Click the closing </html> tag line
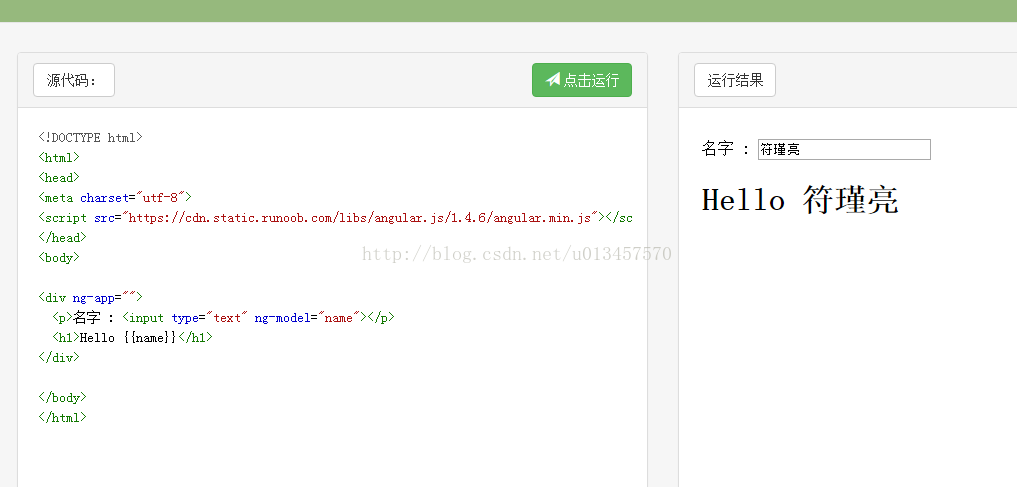Viewport: 1017px width, 487px height. pyautogui.click(x=62, y=417)
